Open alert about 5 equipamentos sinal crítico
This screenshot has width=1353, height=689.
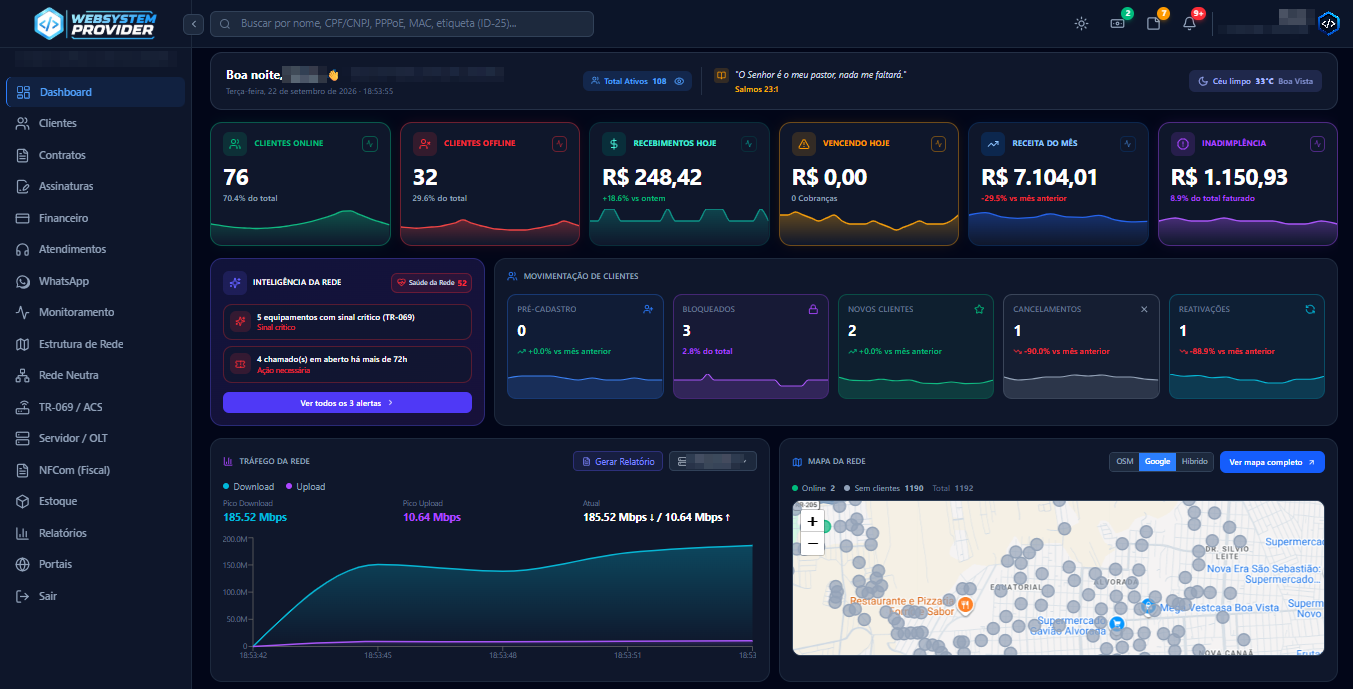click(347, 322)
